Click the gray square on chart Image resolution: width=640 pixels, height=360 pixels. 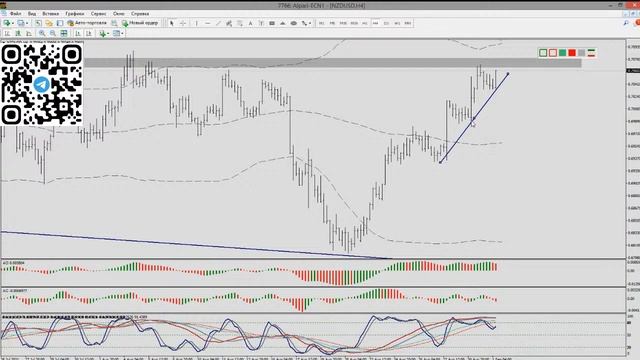pos(581,53)
